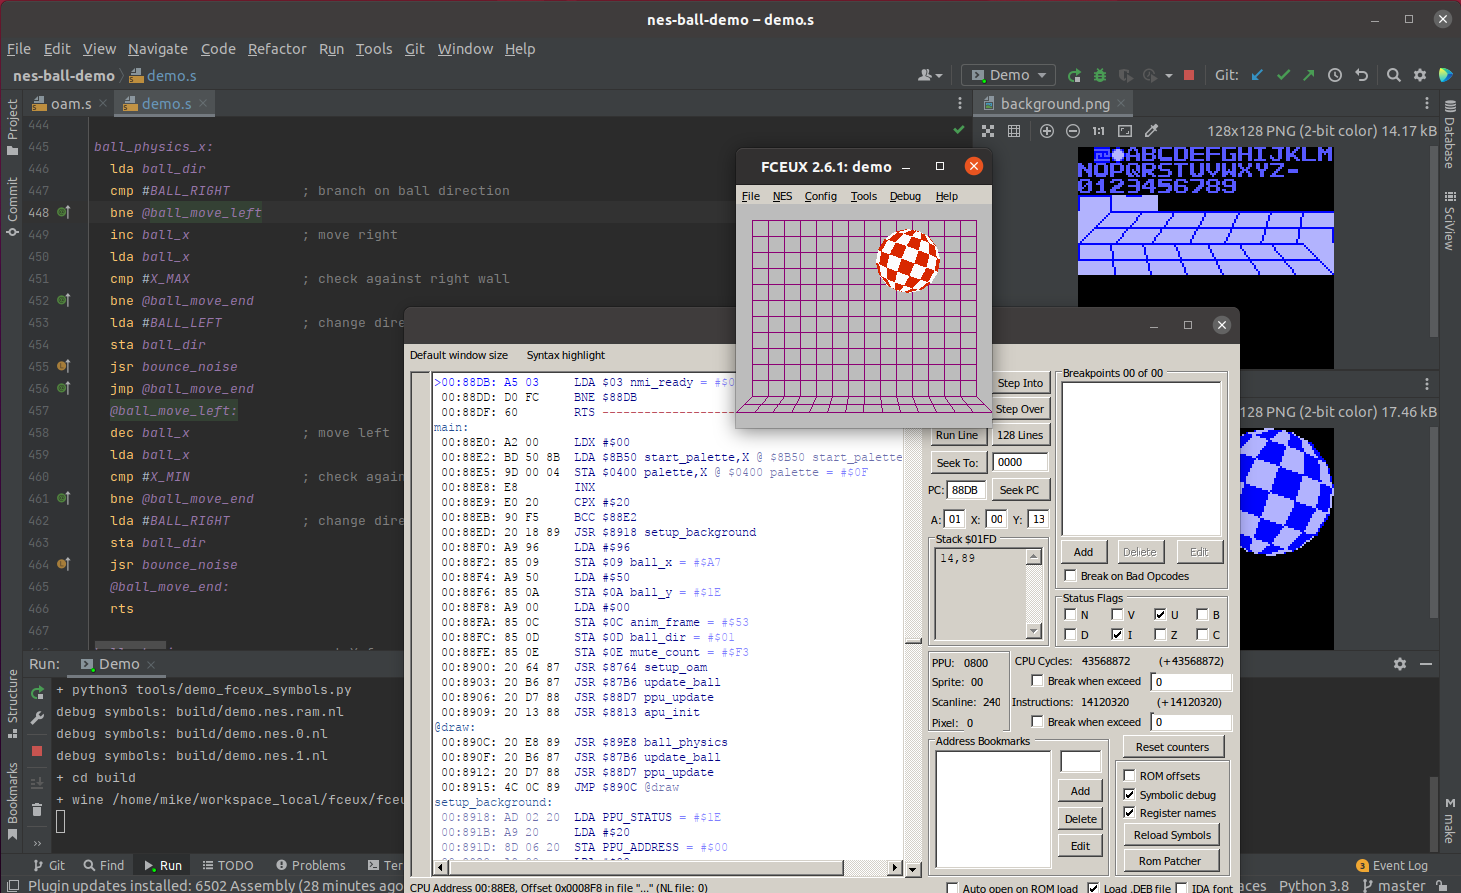The width and height of the screenshot is (1461, 893).
Task: Click the Git update project arrow
Action: 1257,75
